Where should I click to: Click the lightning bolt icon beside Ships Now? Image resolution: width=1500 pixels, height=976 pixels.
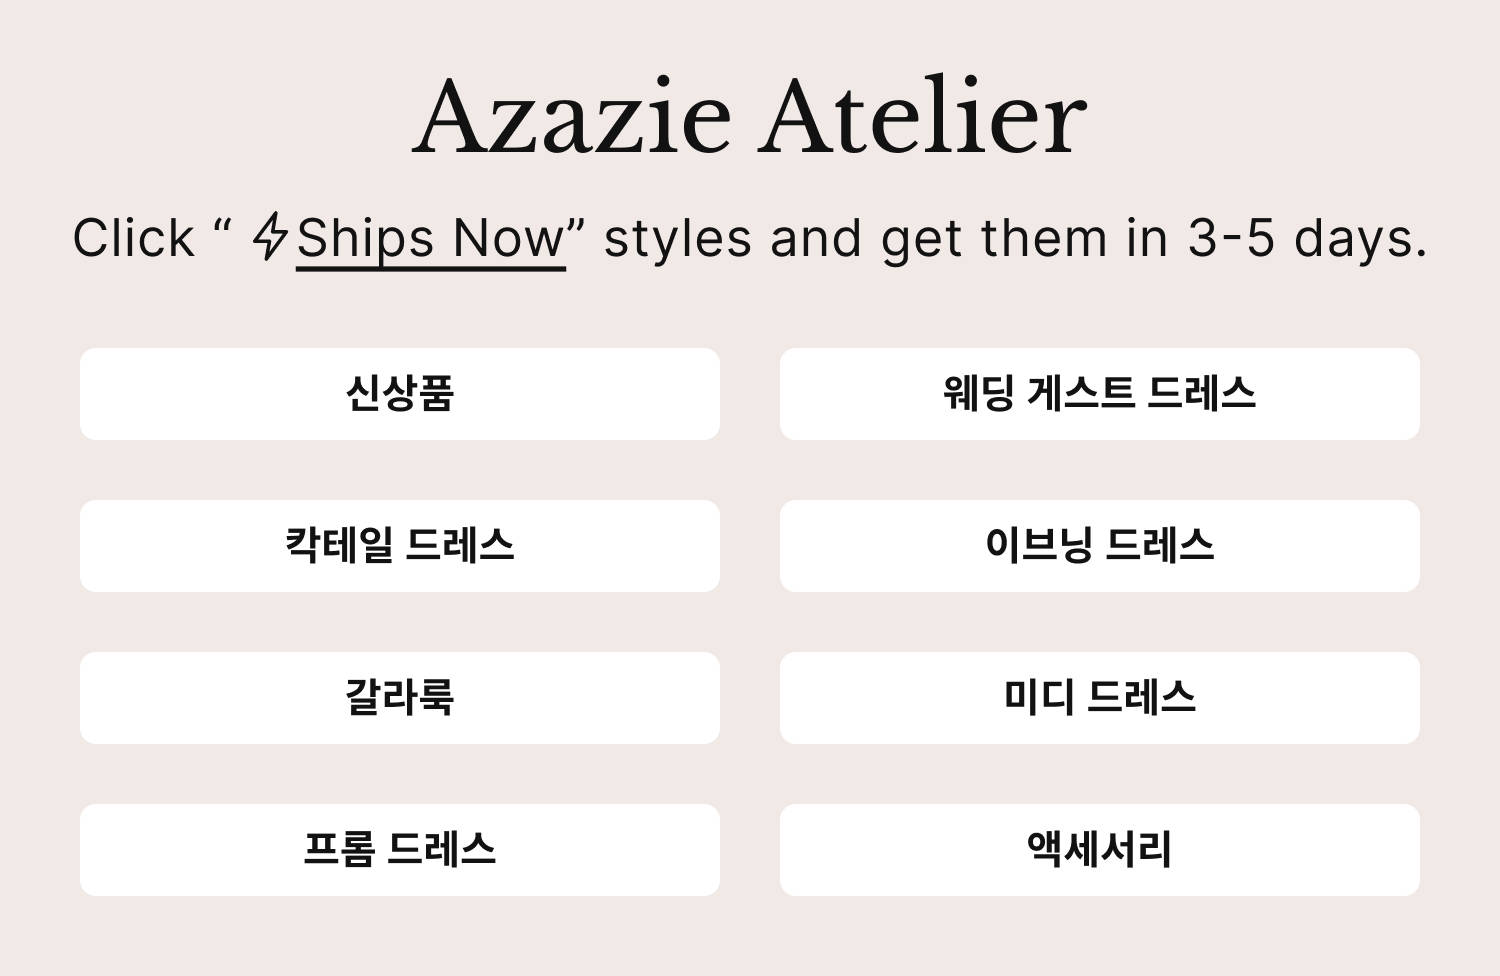pyautogui.click(x=270, y=237)
